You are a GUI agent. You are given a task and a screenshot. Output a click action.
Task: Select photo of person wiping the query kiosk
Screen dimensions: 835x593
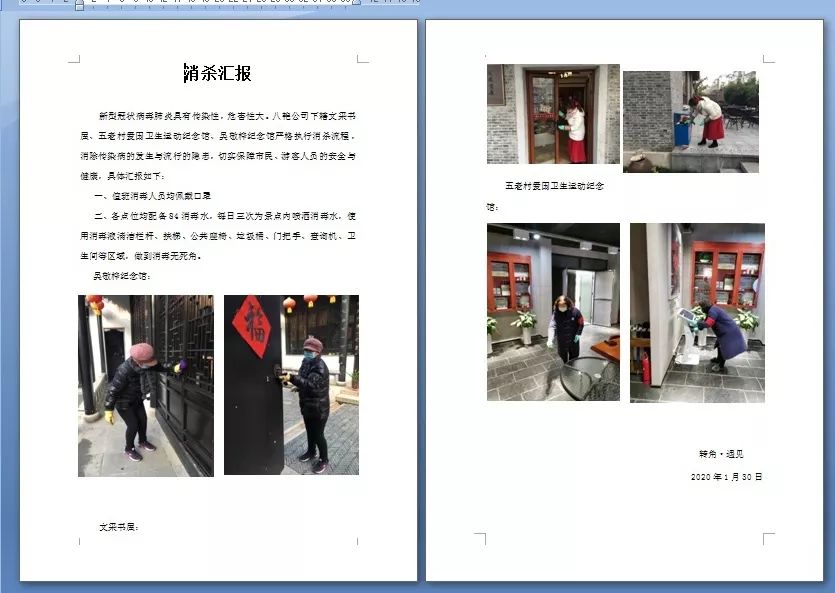pyautogui.click(x=698, y=313)
